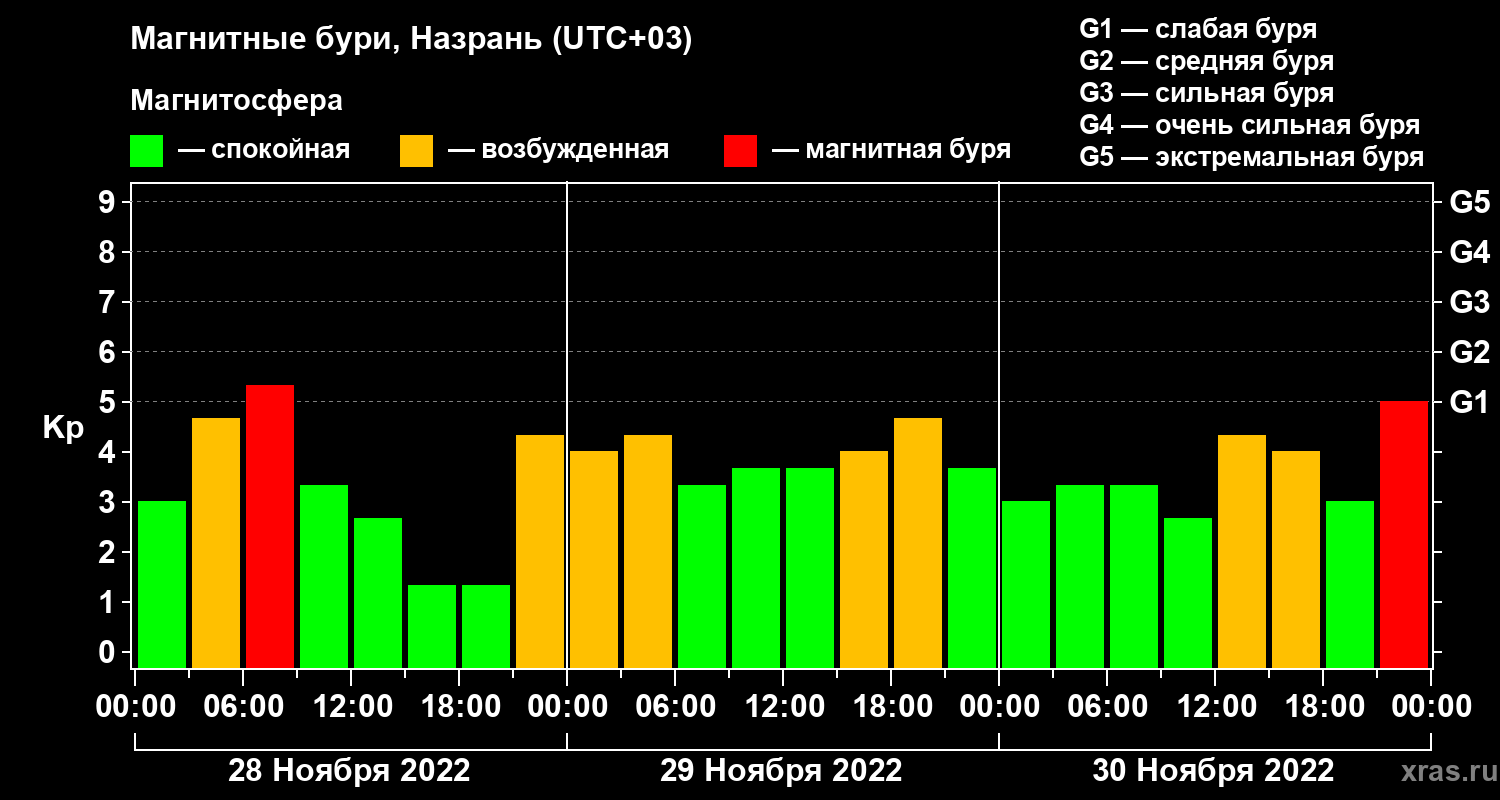Click the G1 storm level label on right axis
The height and width of the screenshot is (800, 1500).
[1469, 402]
